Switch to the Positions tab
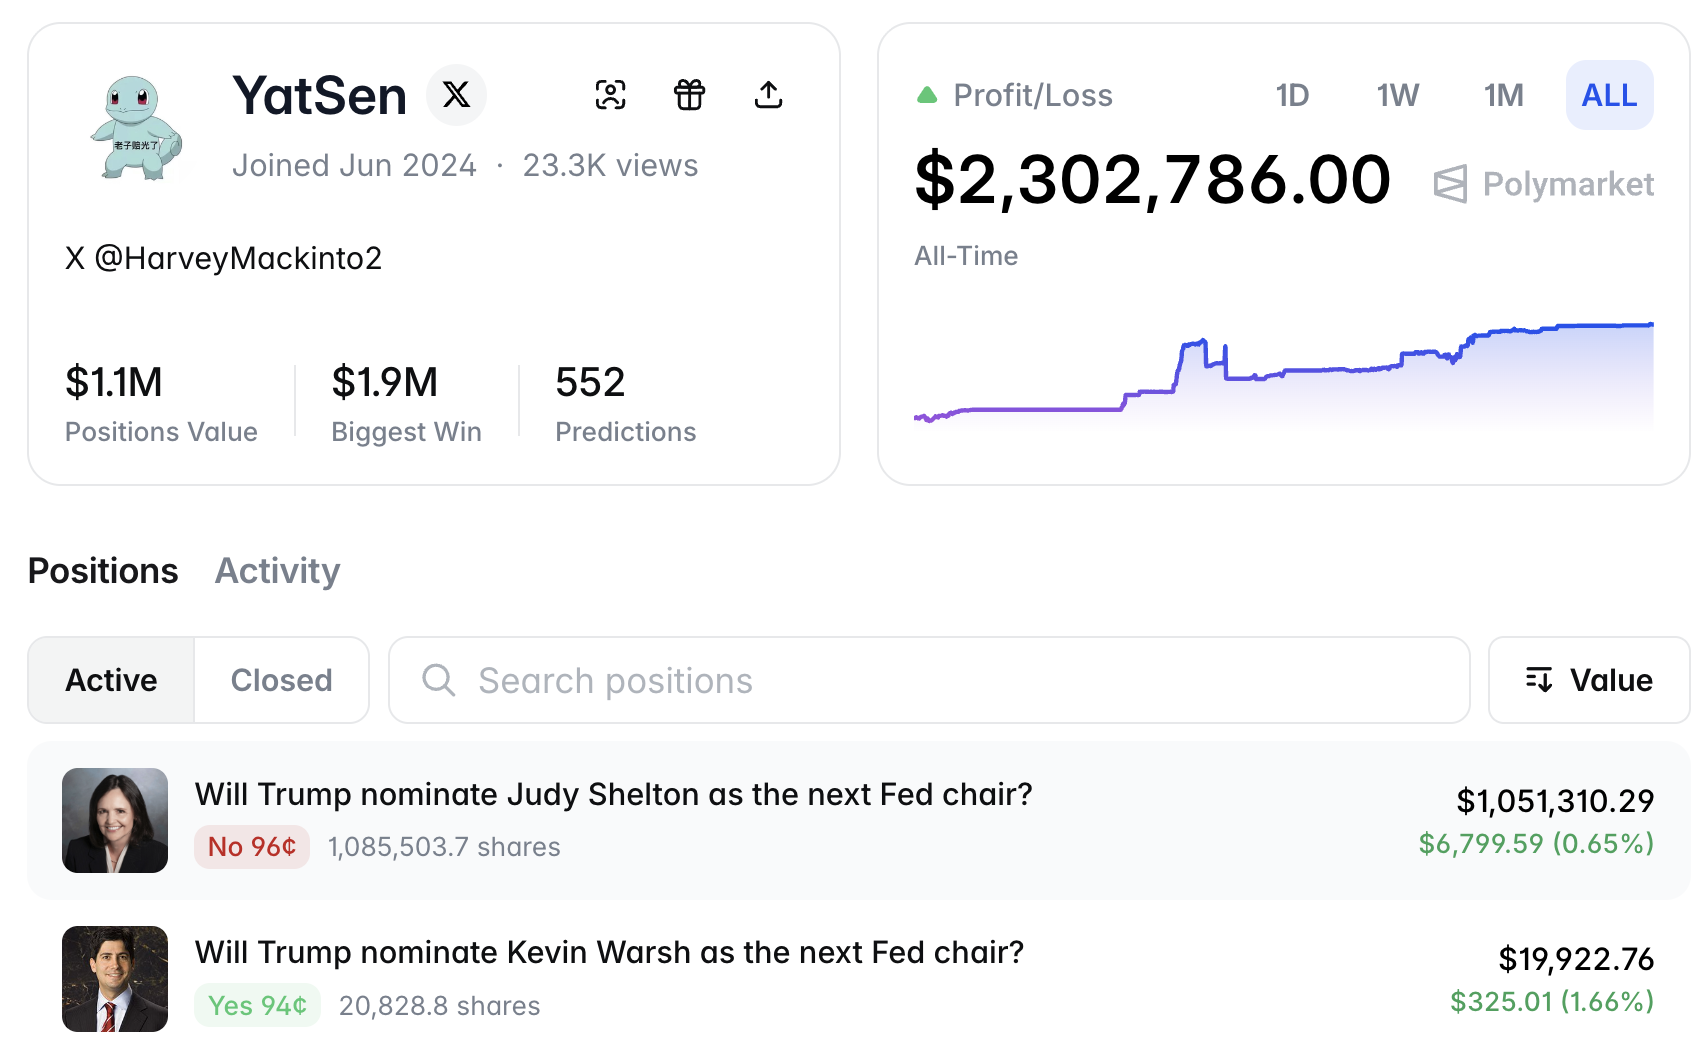The image size is (1708, 1050). (x=103, y=571)
